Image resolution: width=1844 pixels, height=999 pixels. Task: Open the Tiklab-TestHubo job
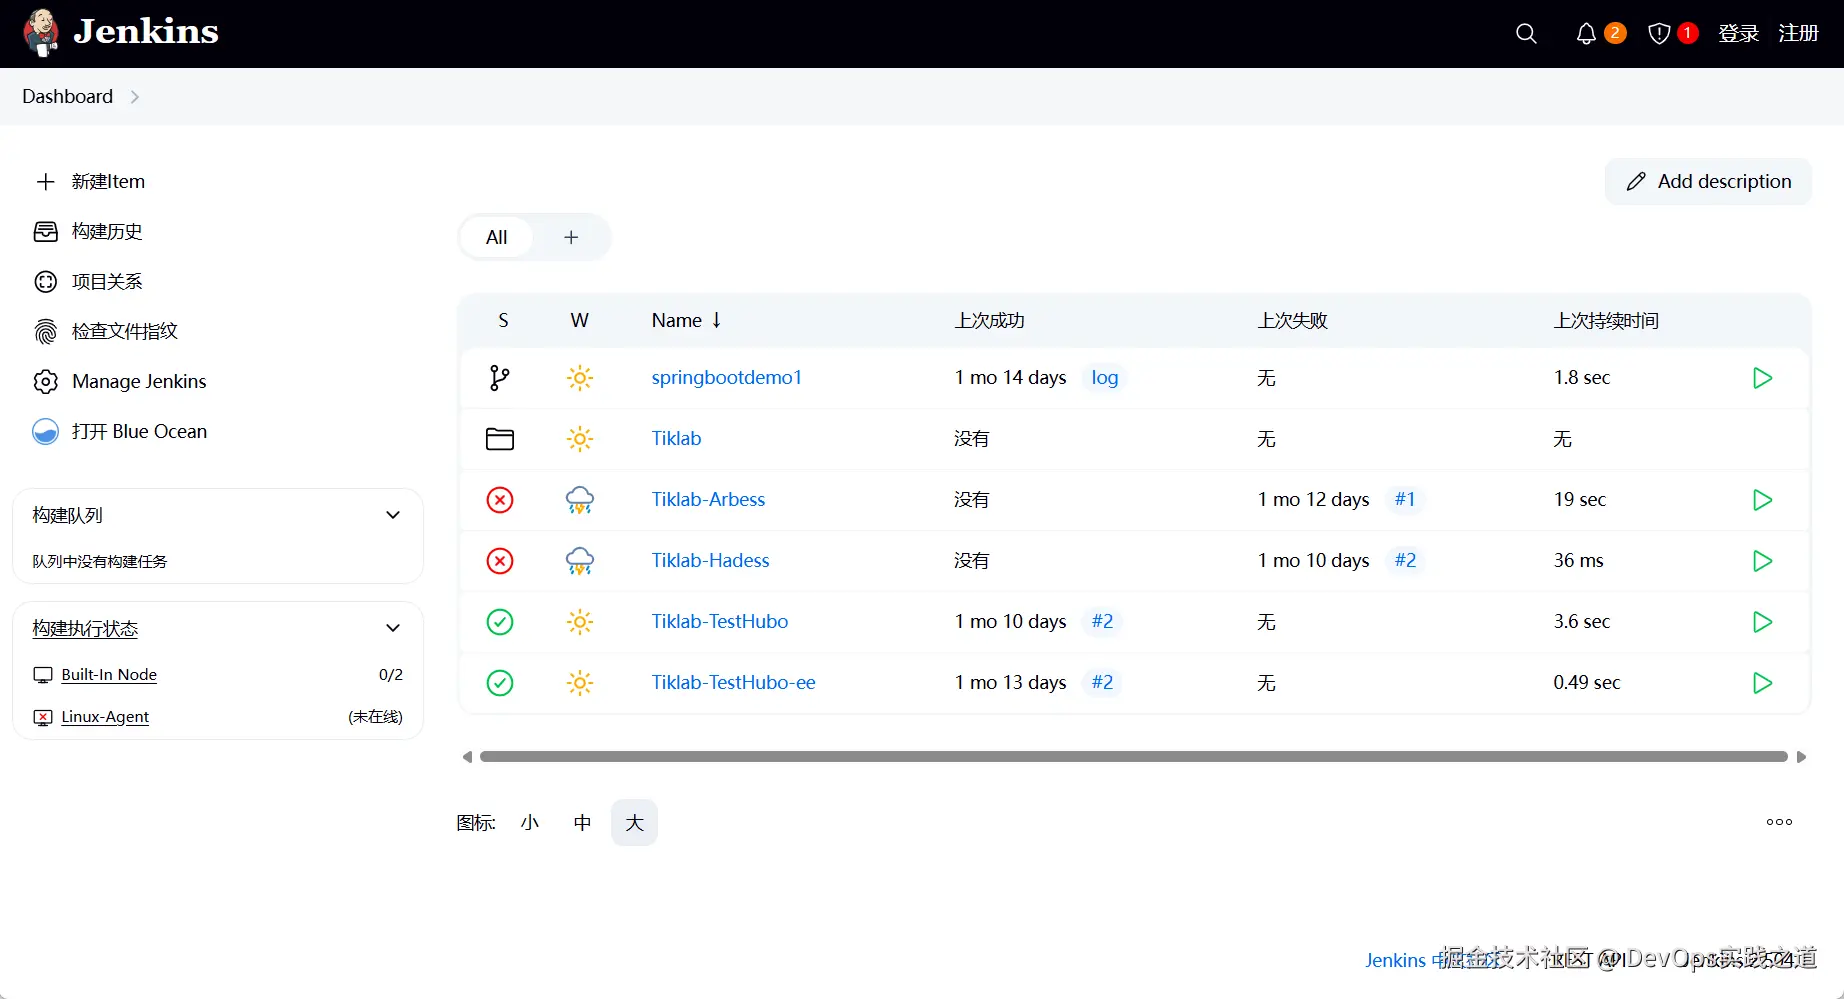[720, 622]
